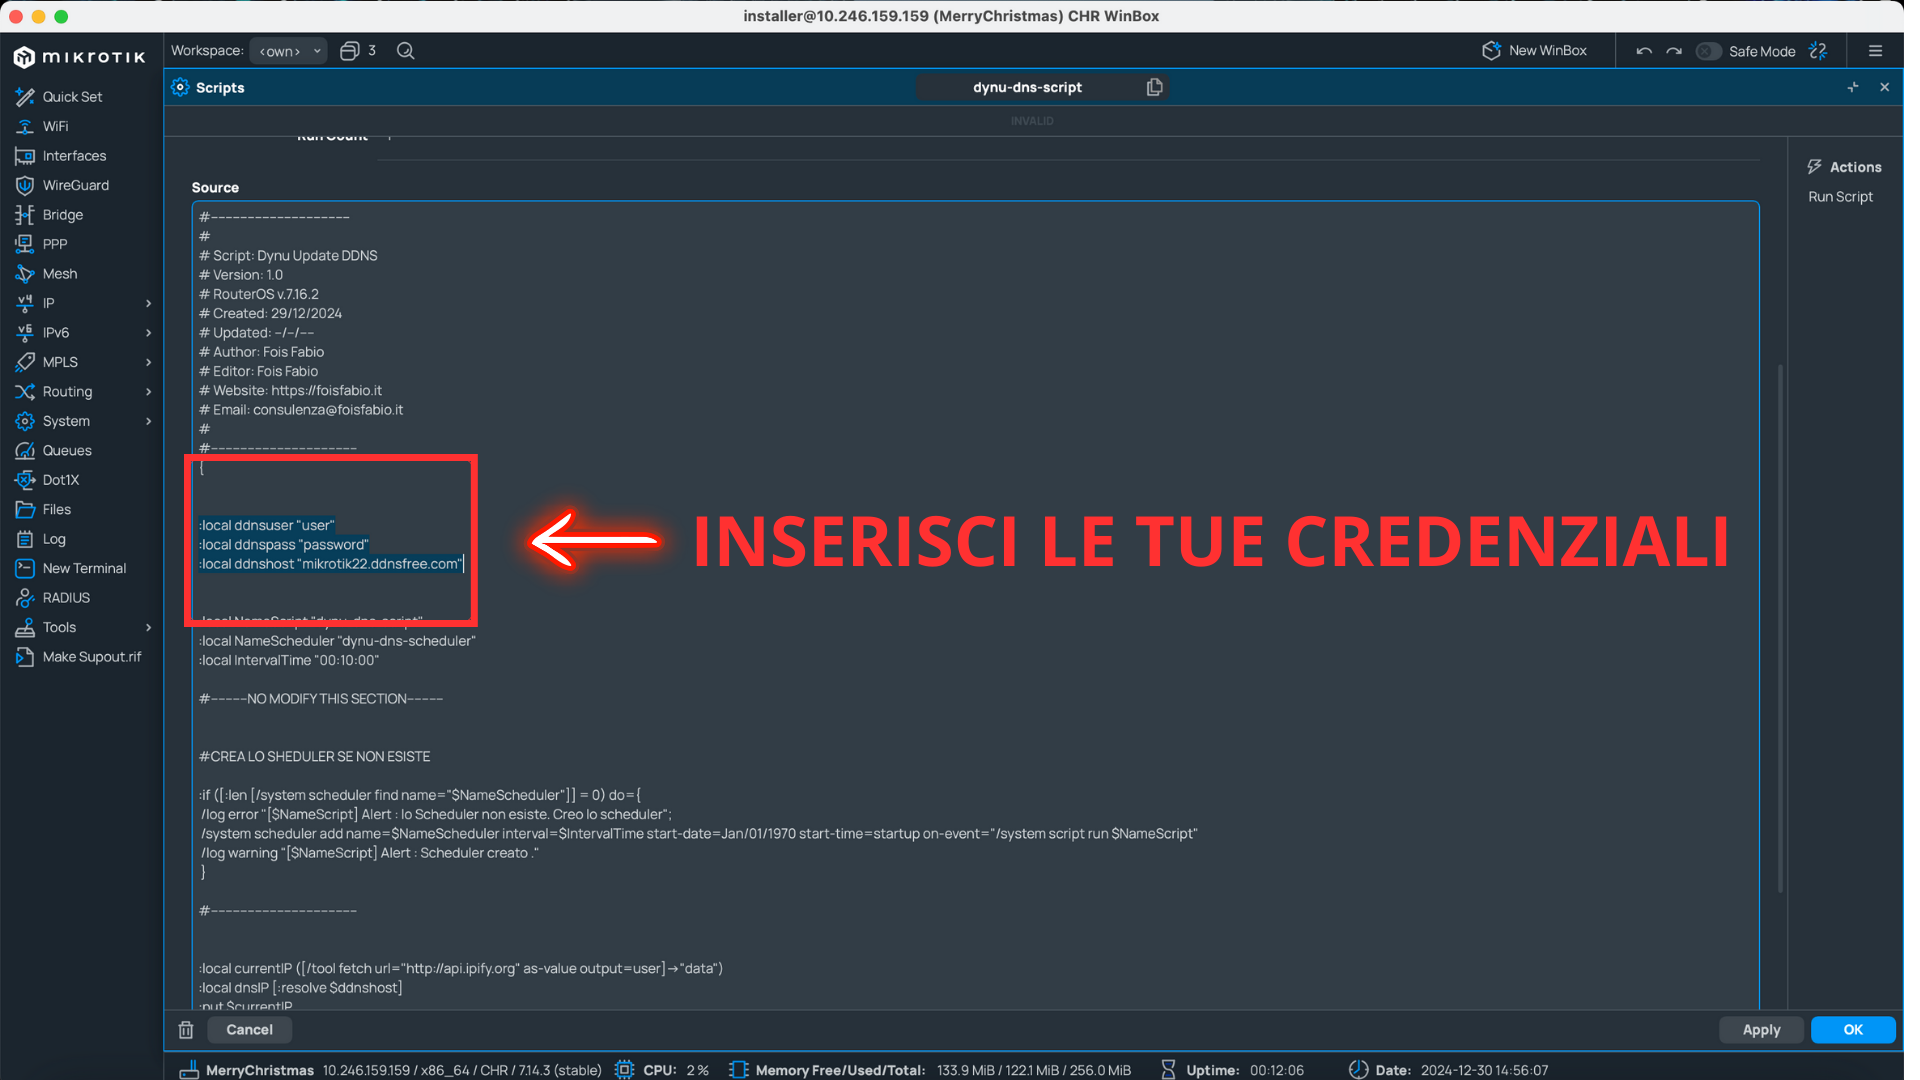Open the hamburger menu

[x=1875, y=51]
